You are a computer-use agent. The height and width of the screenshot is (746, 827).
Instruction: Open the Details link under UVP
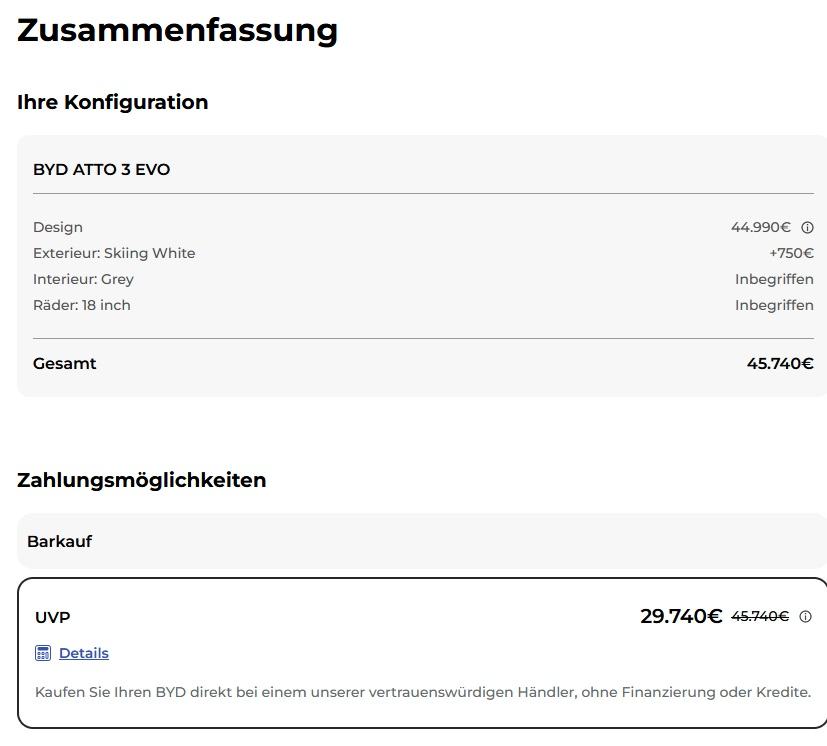coord(84,653)
